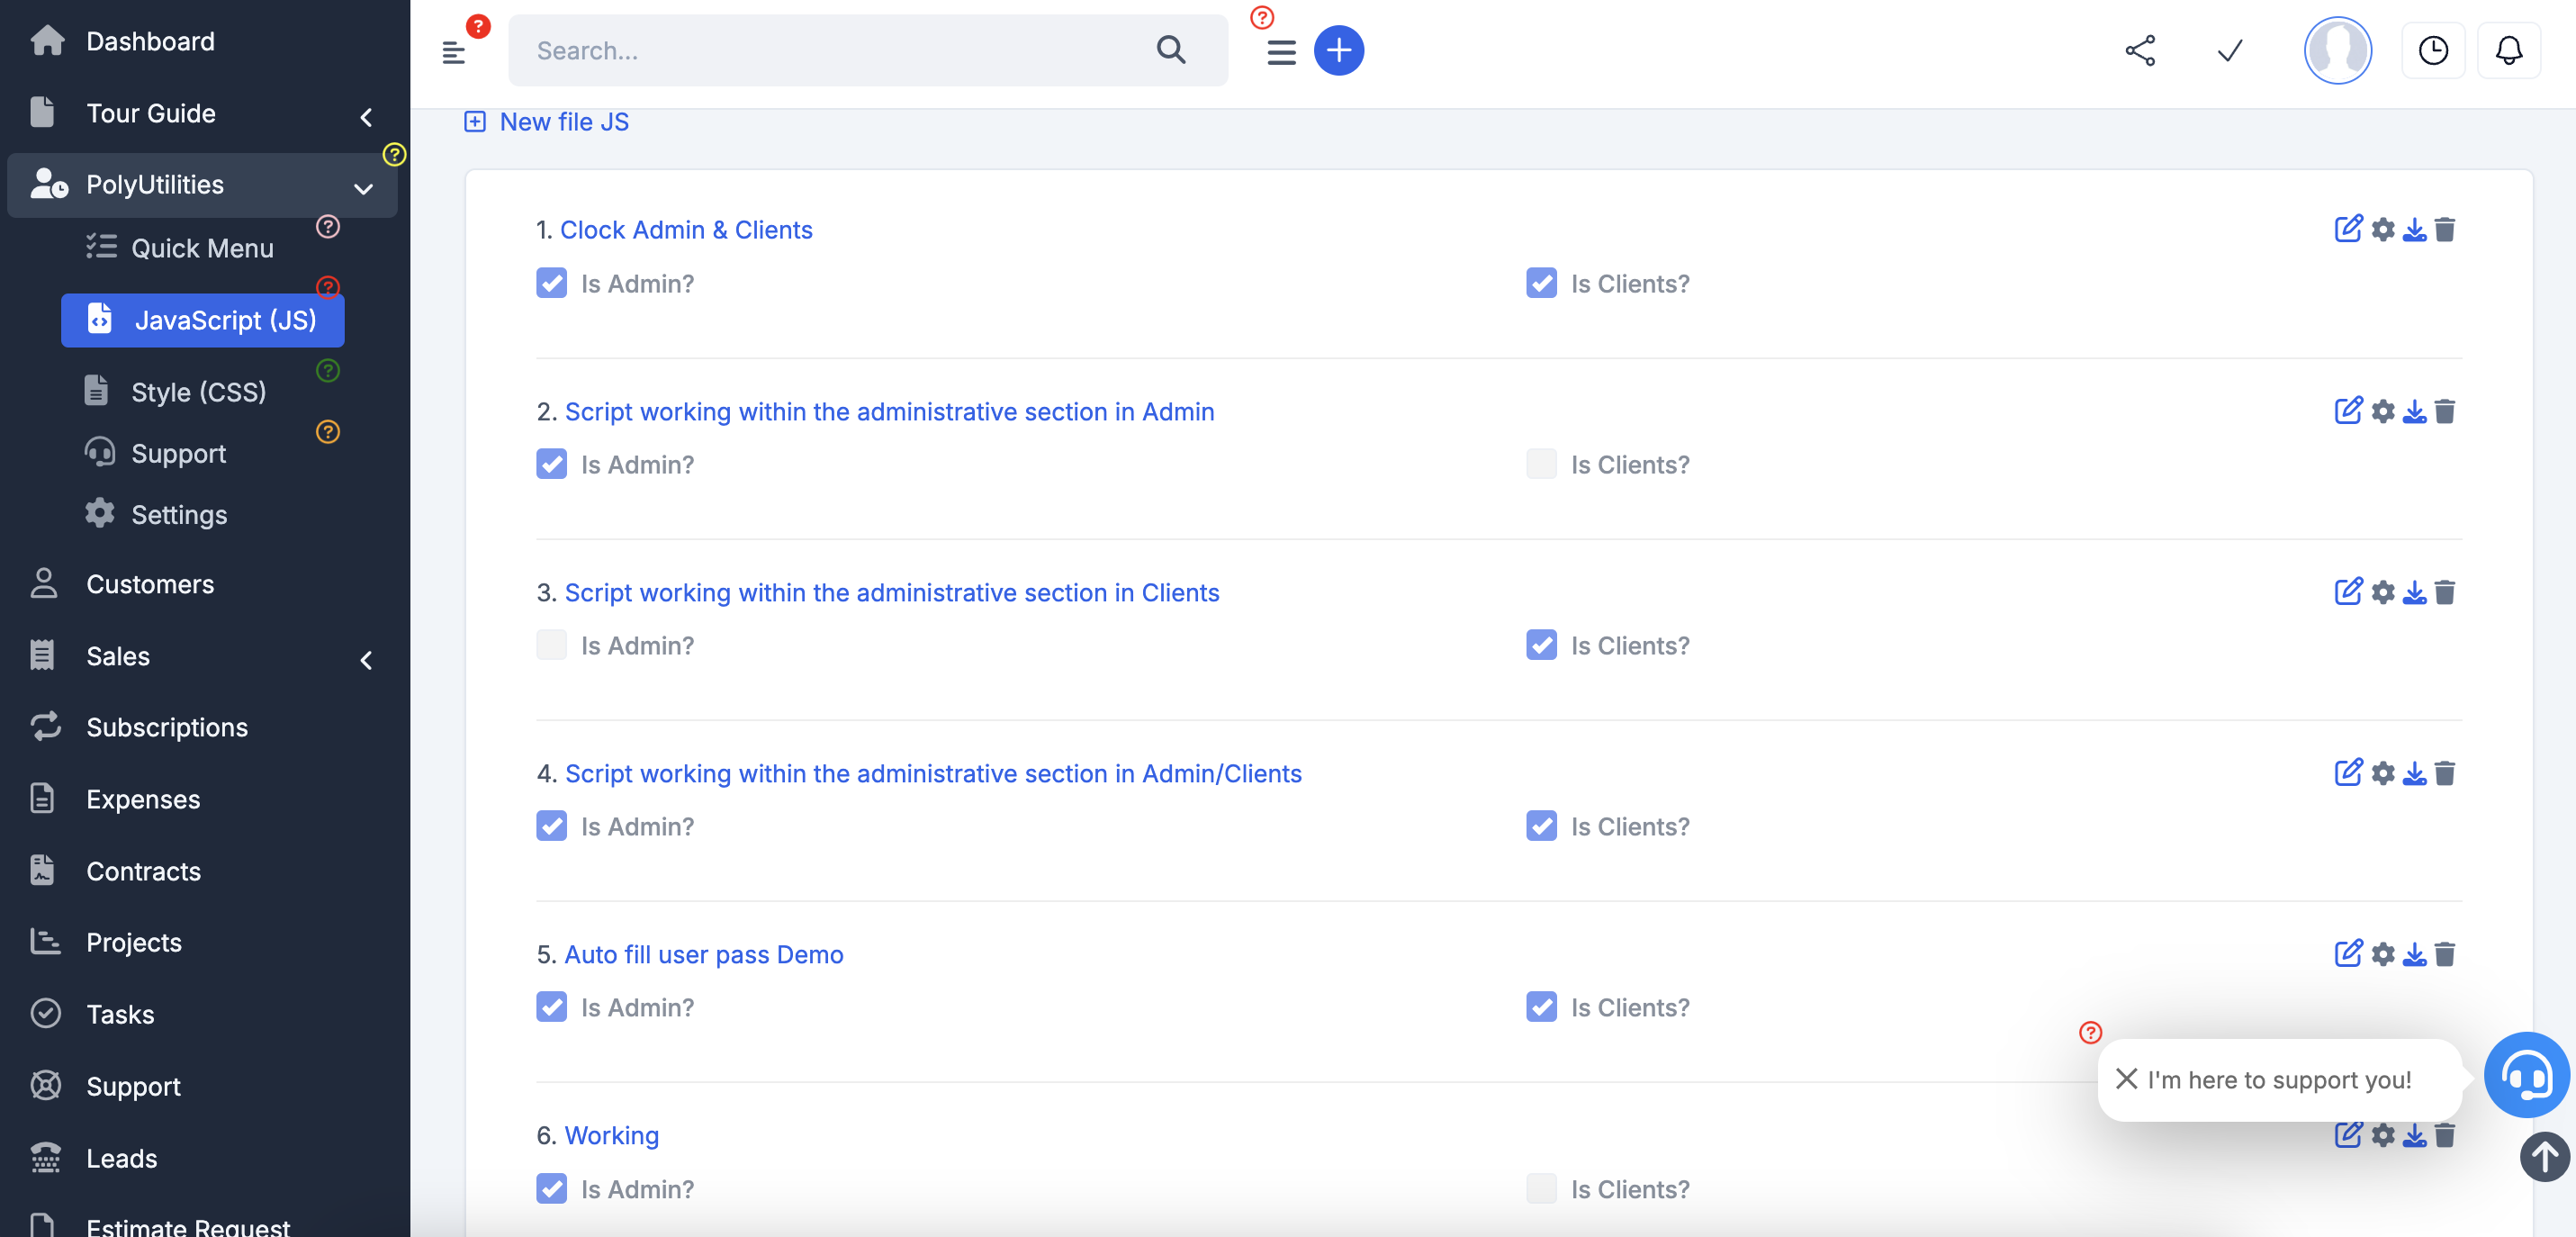Switch to Style (CSS) section

[199, 391]
